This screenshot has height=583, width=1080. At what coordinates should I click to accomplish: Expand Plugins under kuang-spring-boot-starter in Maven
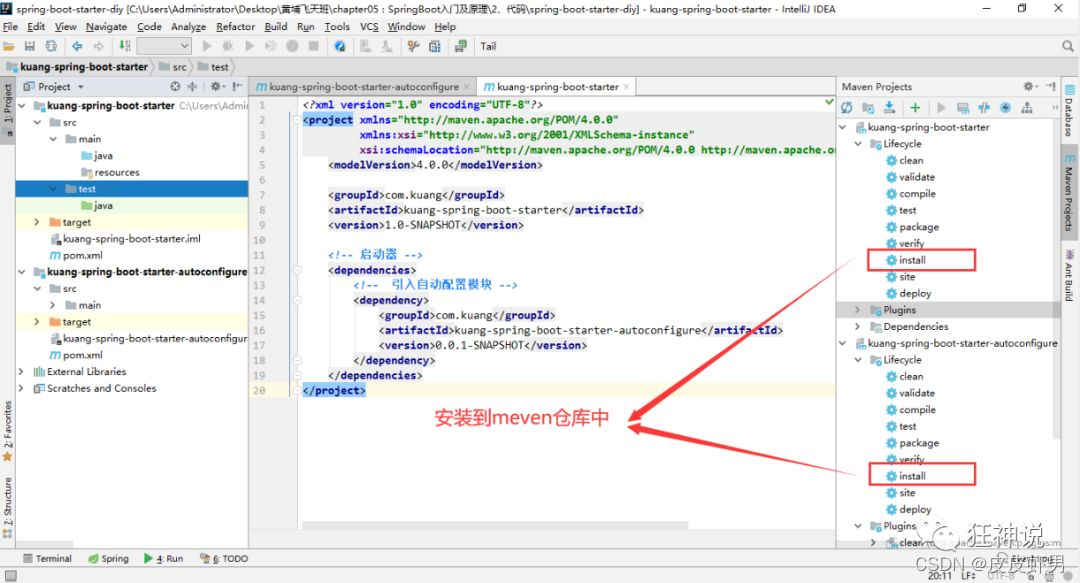point(858,310)
